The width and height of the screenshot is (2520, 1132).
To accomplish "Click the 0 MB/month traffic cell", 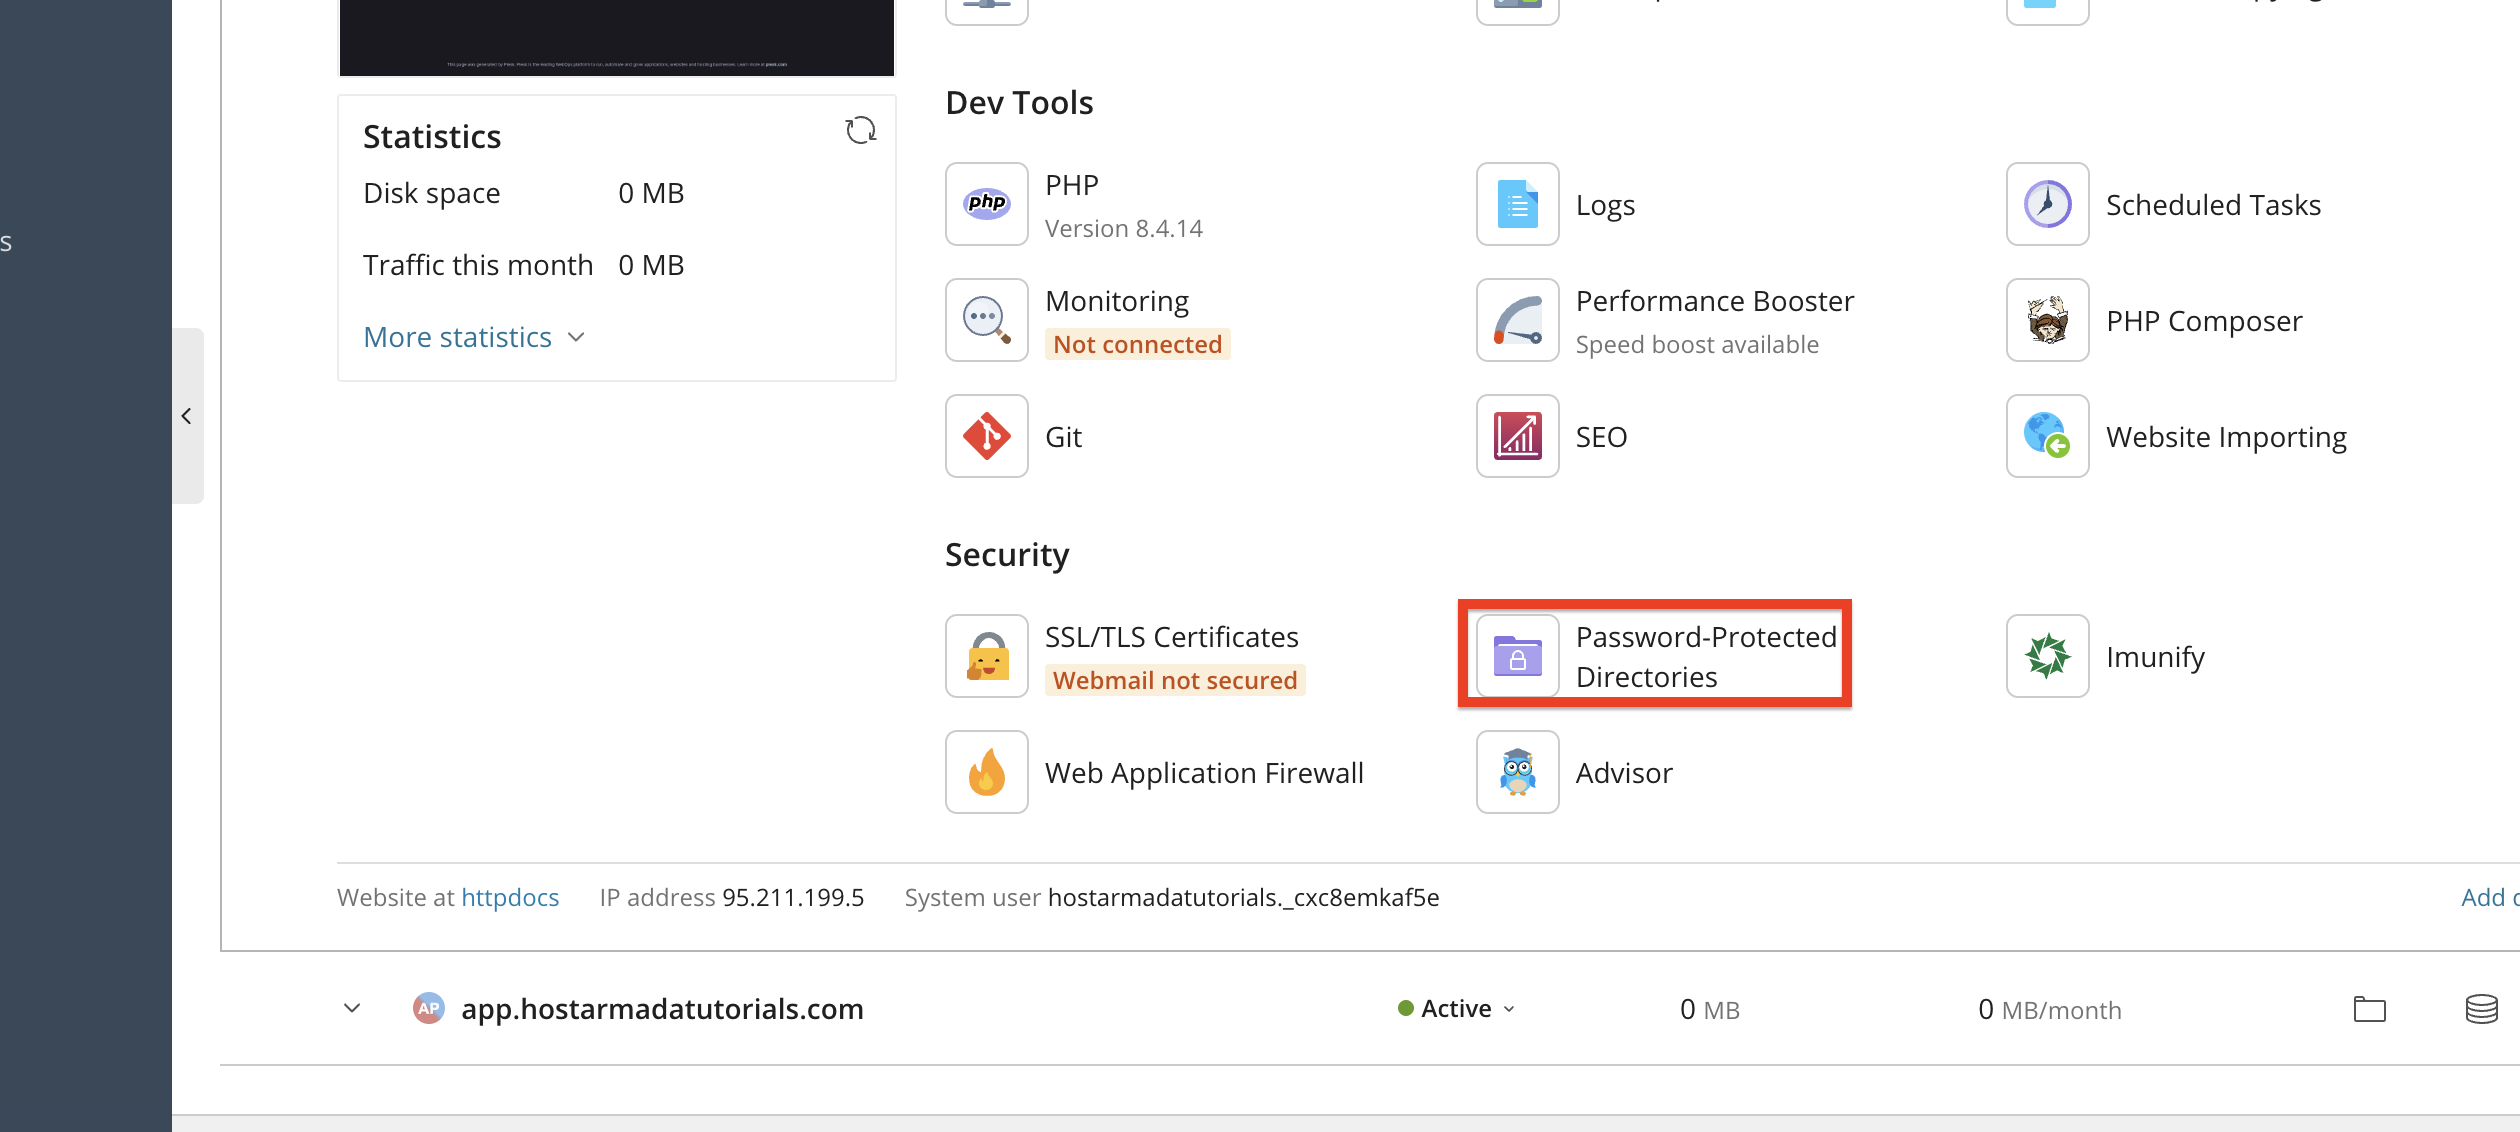I will [x=2050, y=1010].
